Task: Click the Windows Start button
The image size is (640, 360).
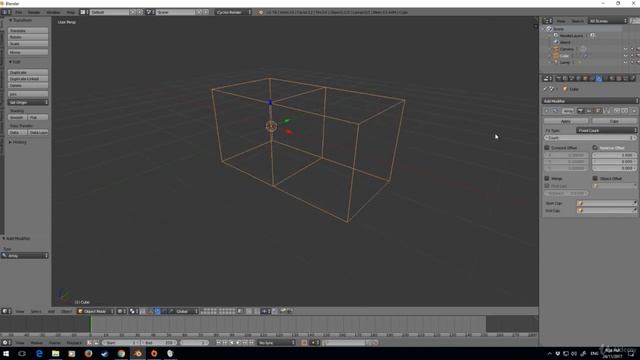Action: click(6, 353)
